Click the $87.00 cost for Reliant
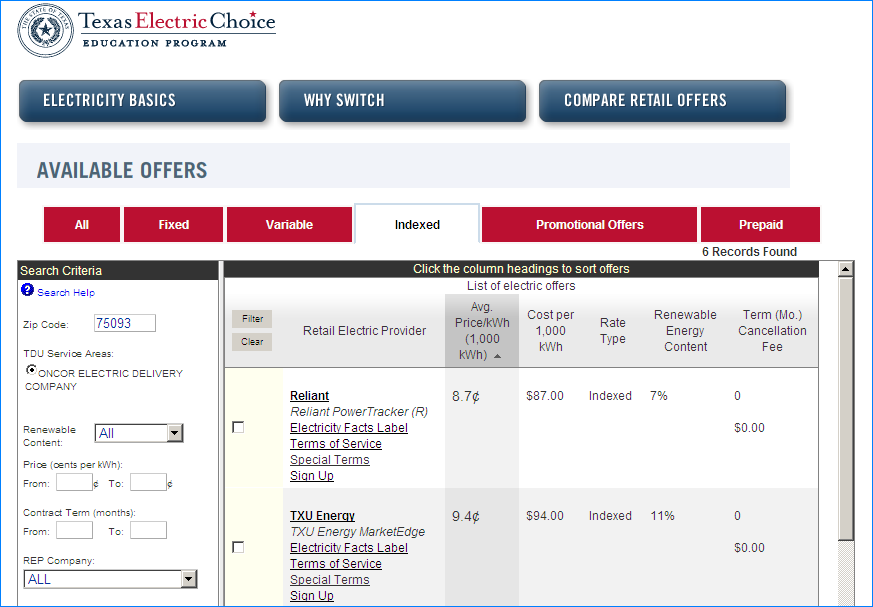This screenshot has width=873, height=607. (x=545, y=396)
